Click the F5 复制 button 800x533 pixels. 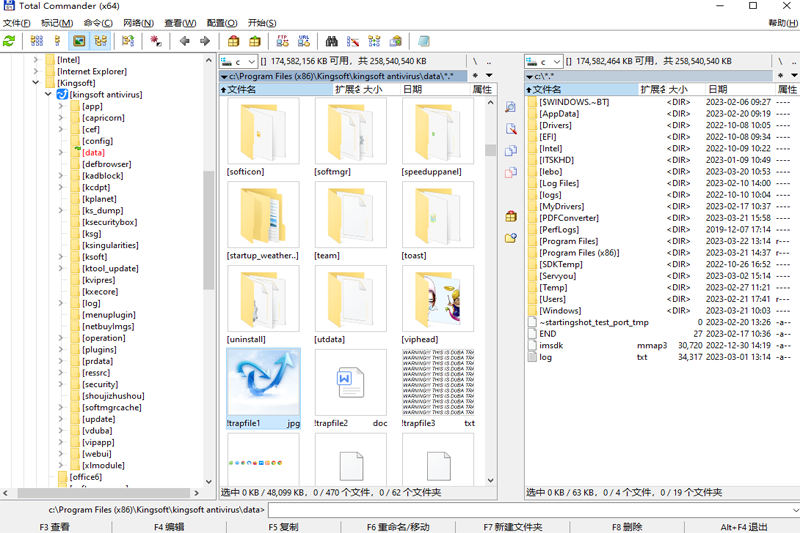283,527
